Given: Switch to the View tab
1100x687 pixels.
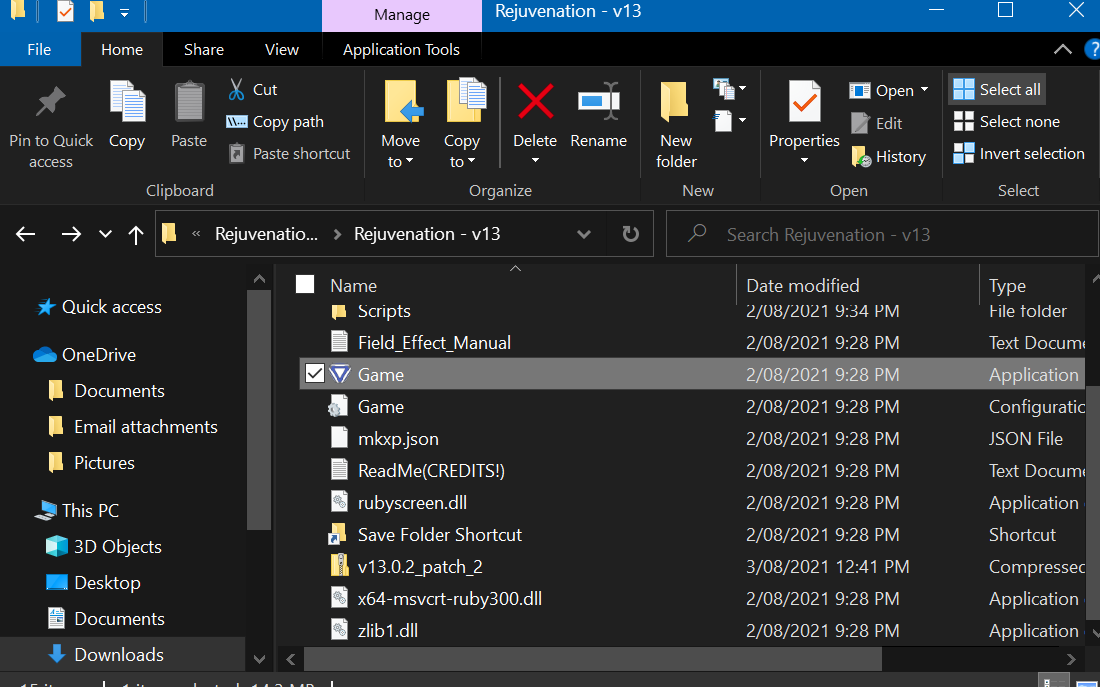Looking at the screenshot, I should (x=282, y=50).
